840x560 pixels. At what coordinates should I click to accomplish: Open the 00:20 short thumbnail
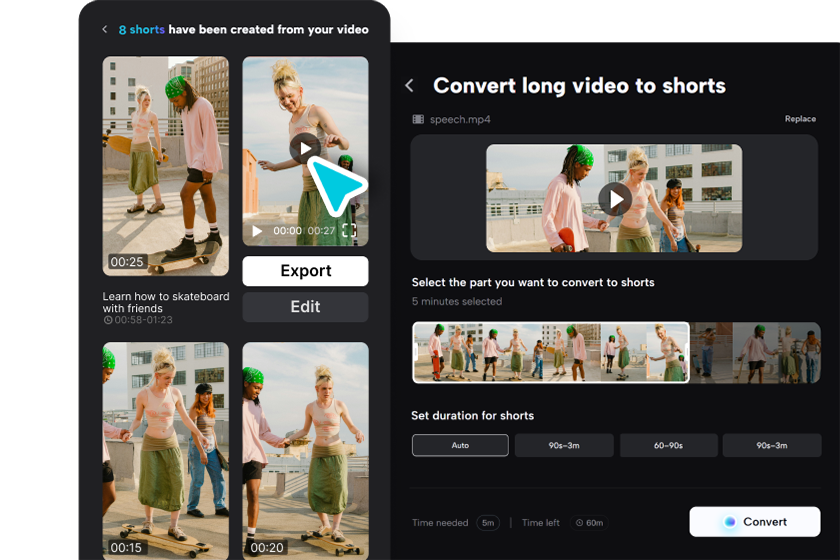point(305,451)
